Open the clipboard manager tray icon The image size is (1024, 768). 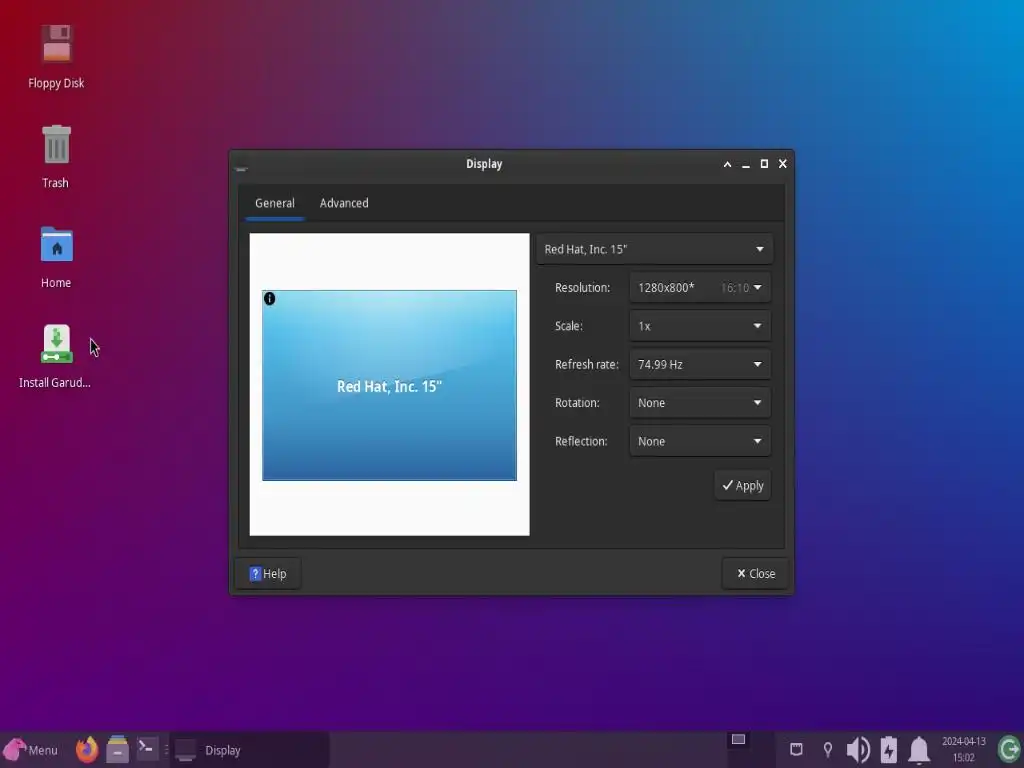click(x=796, y=749)
